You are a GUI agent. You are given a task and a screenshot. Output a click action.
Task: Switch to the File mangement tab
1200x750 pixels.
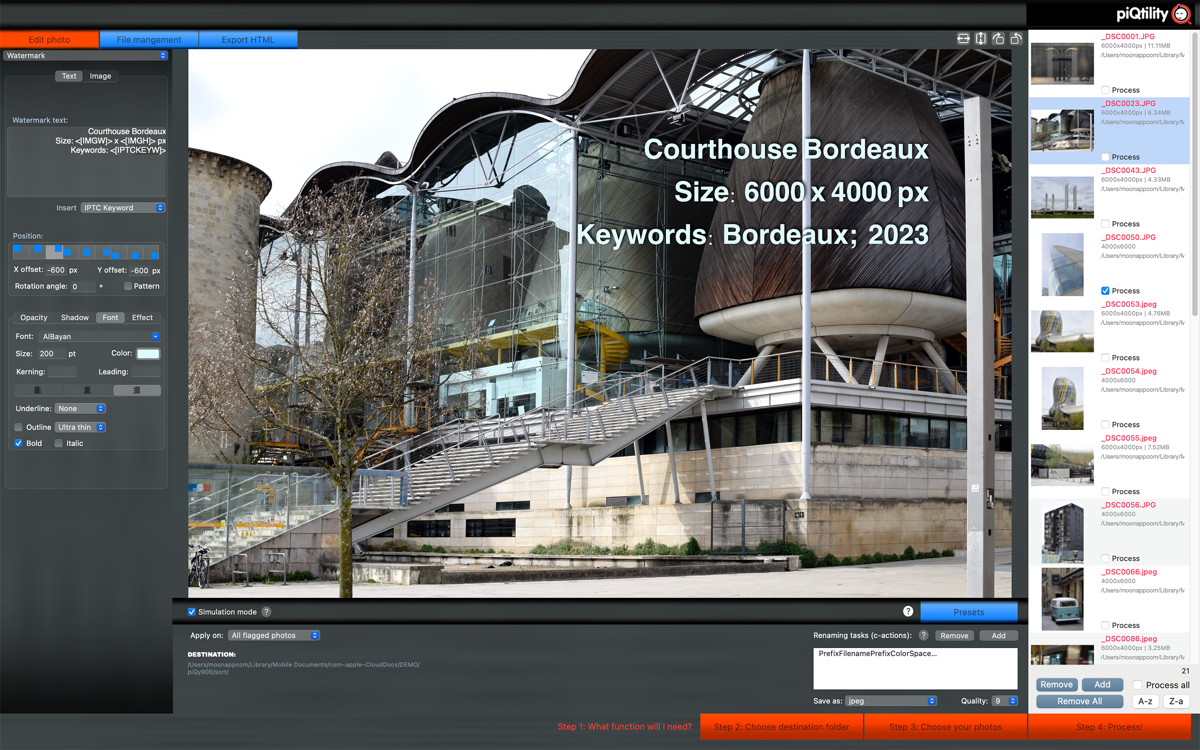tap(149, 40)
